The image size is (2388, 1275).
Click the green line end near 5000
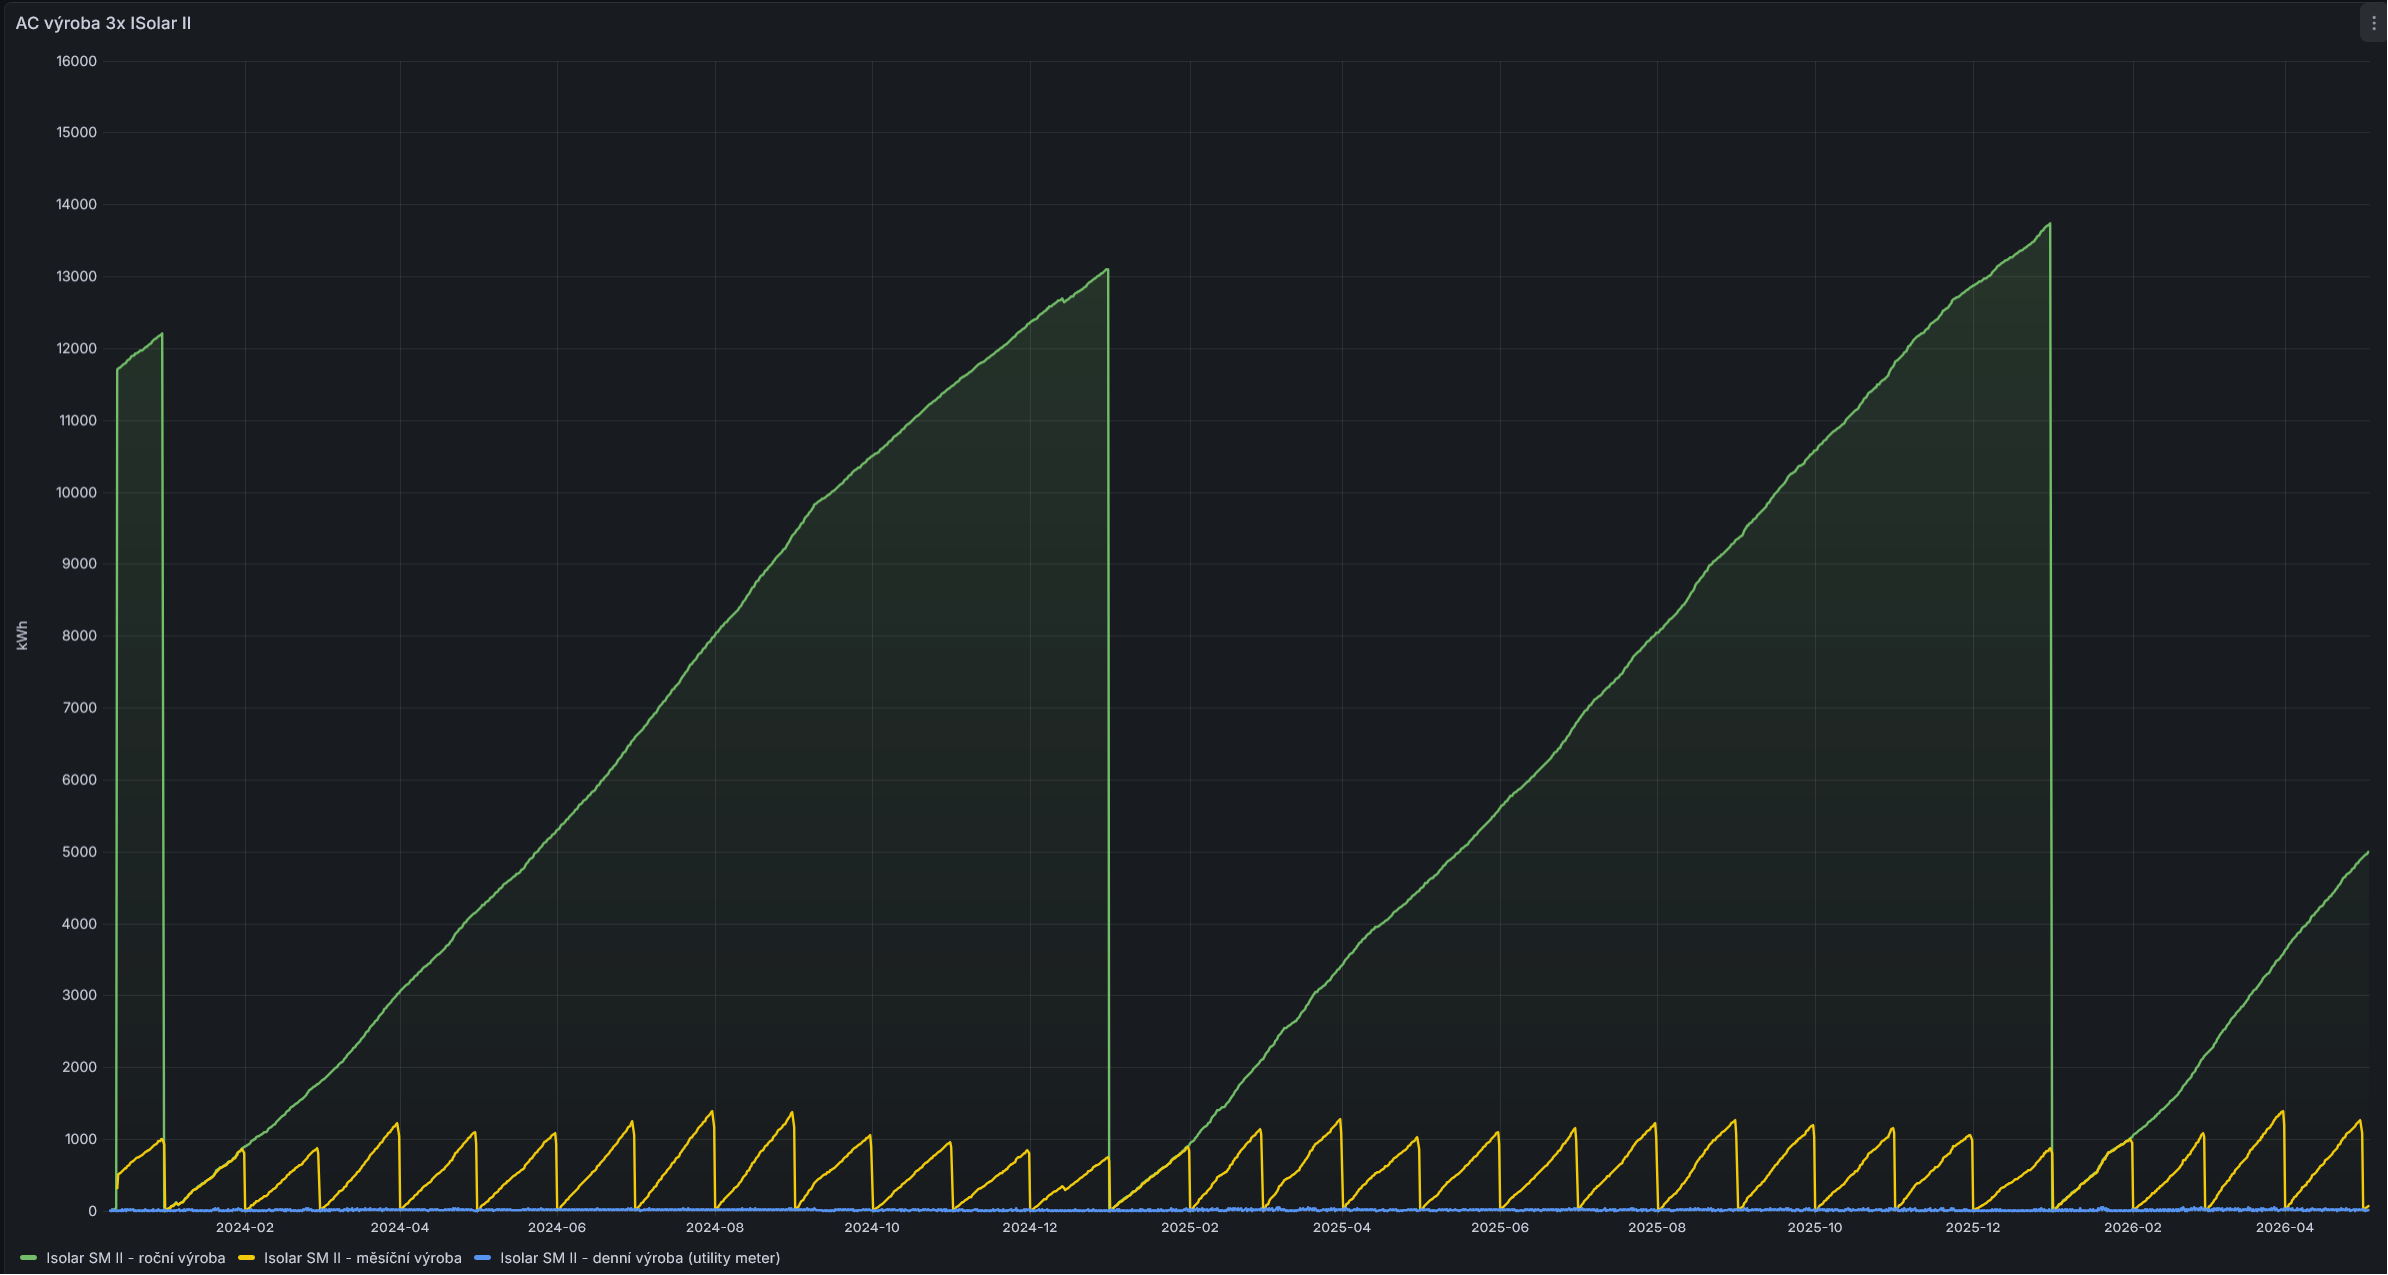point(2367,852)
